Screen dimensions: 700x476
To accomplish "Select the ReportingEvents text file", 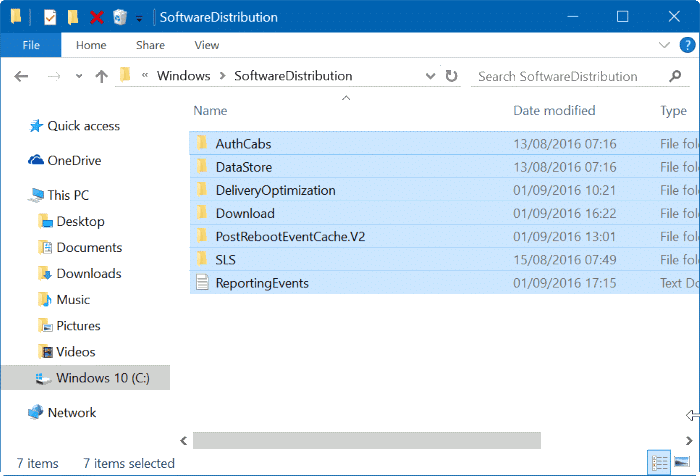I will (x=444, y=283).
